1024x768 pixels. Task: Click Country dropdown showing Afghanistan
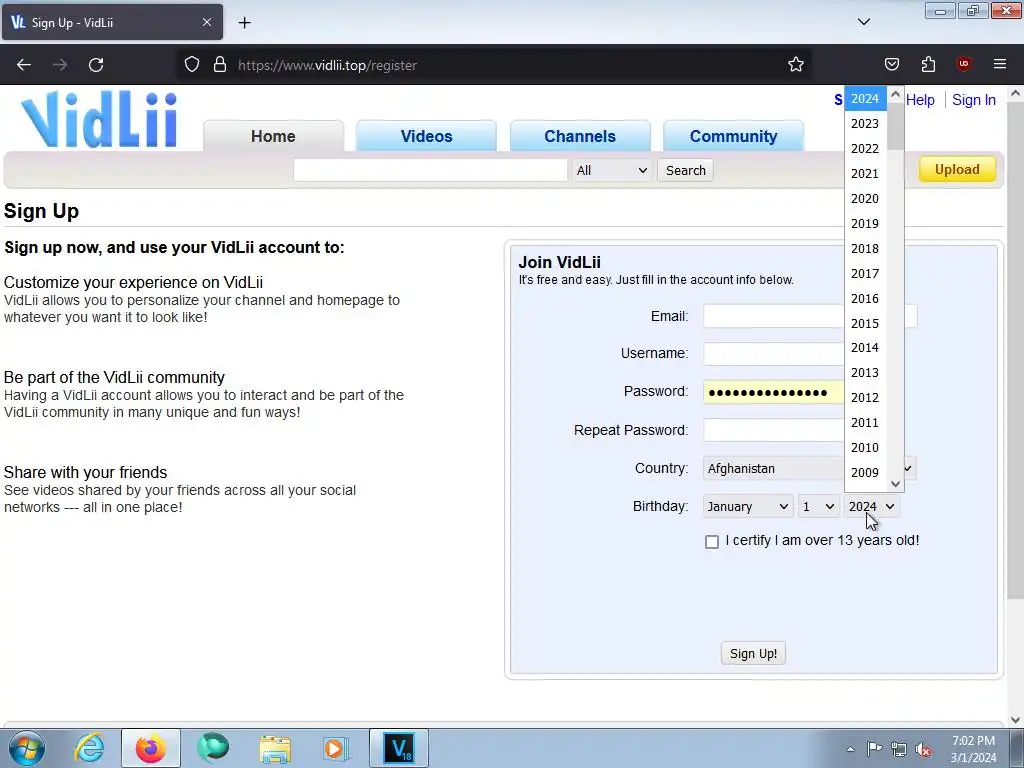click(x=810, y=468)
